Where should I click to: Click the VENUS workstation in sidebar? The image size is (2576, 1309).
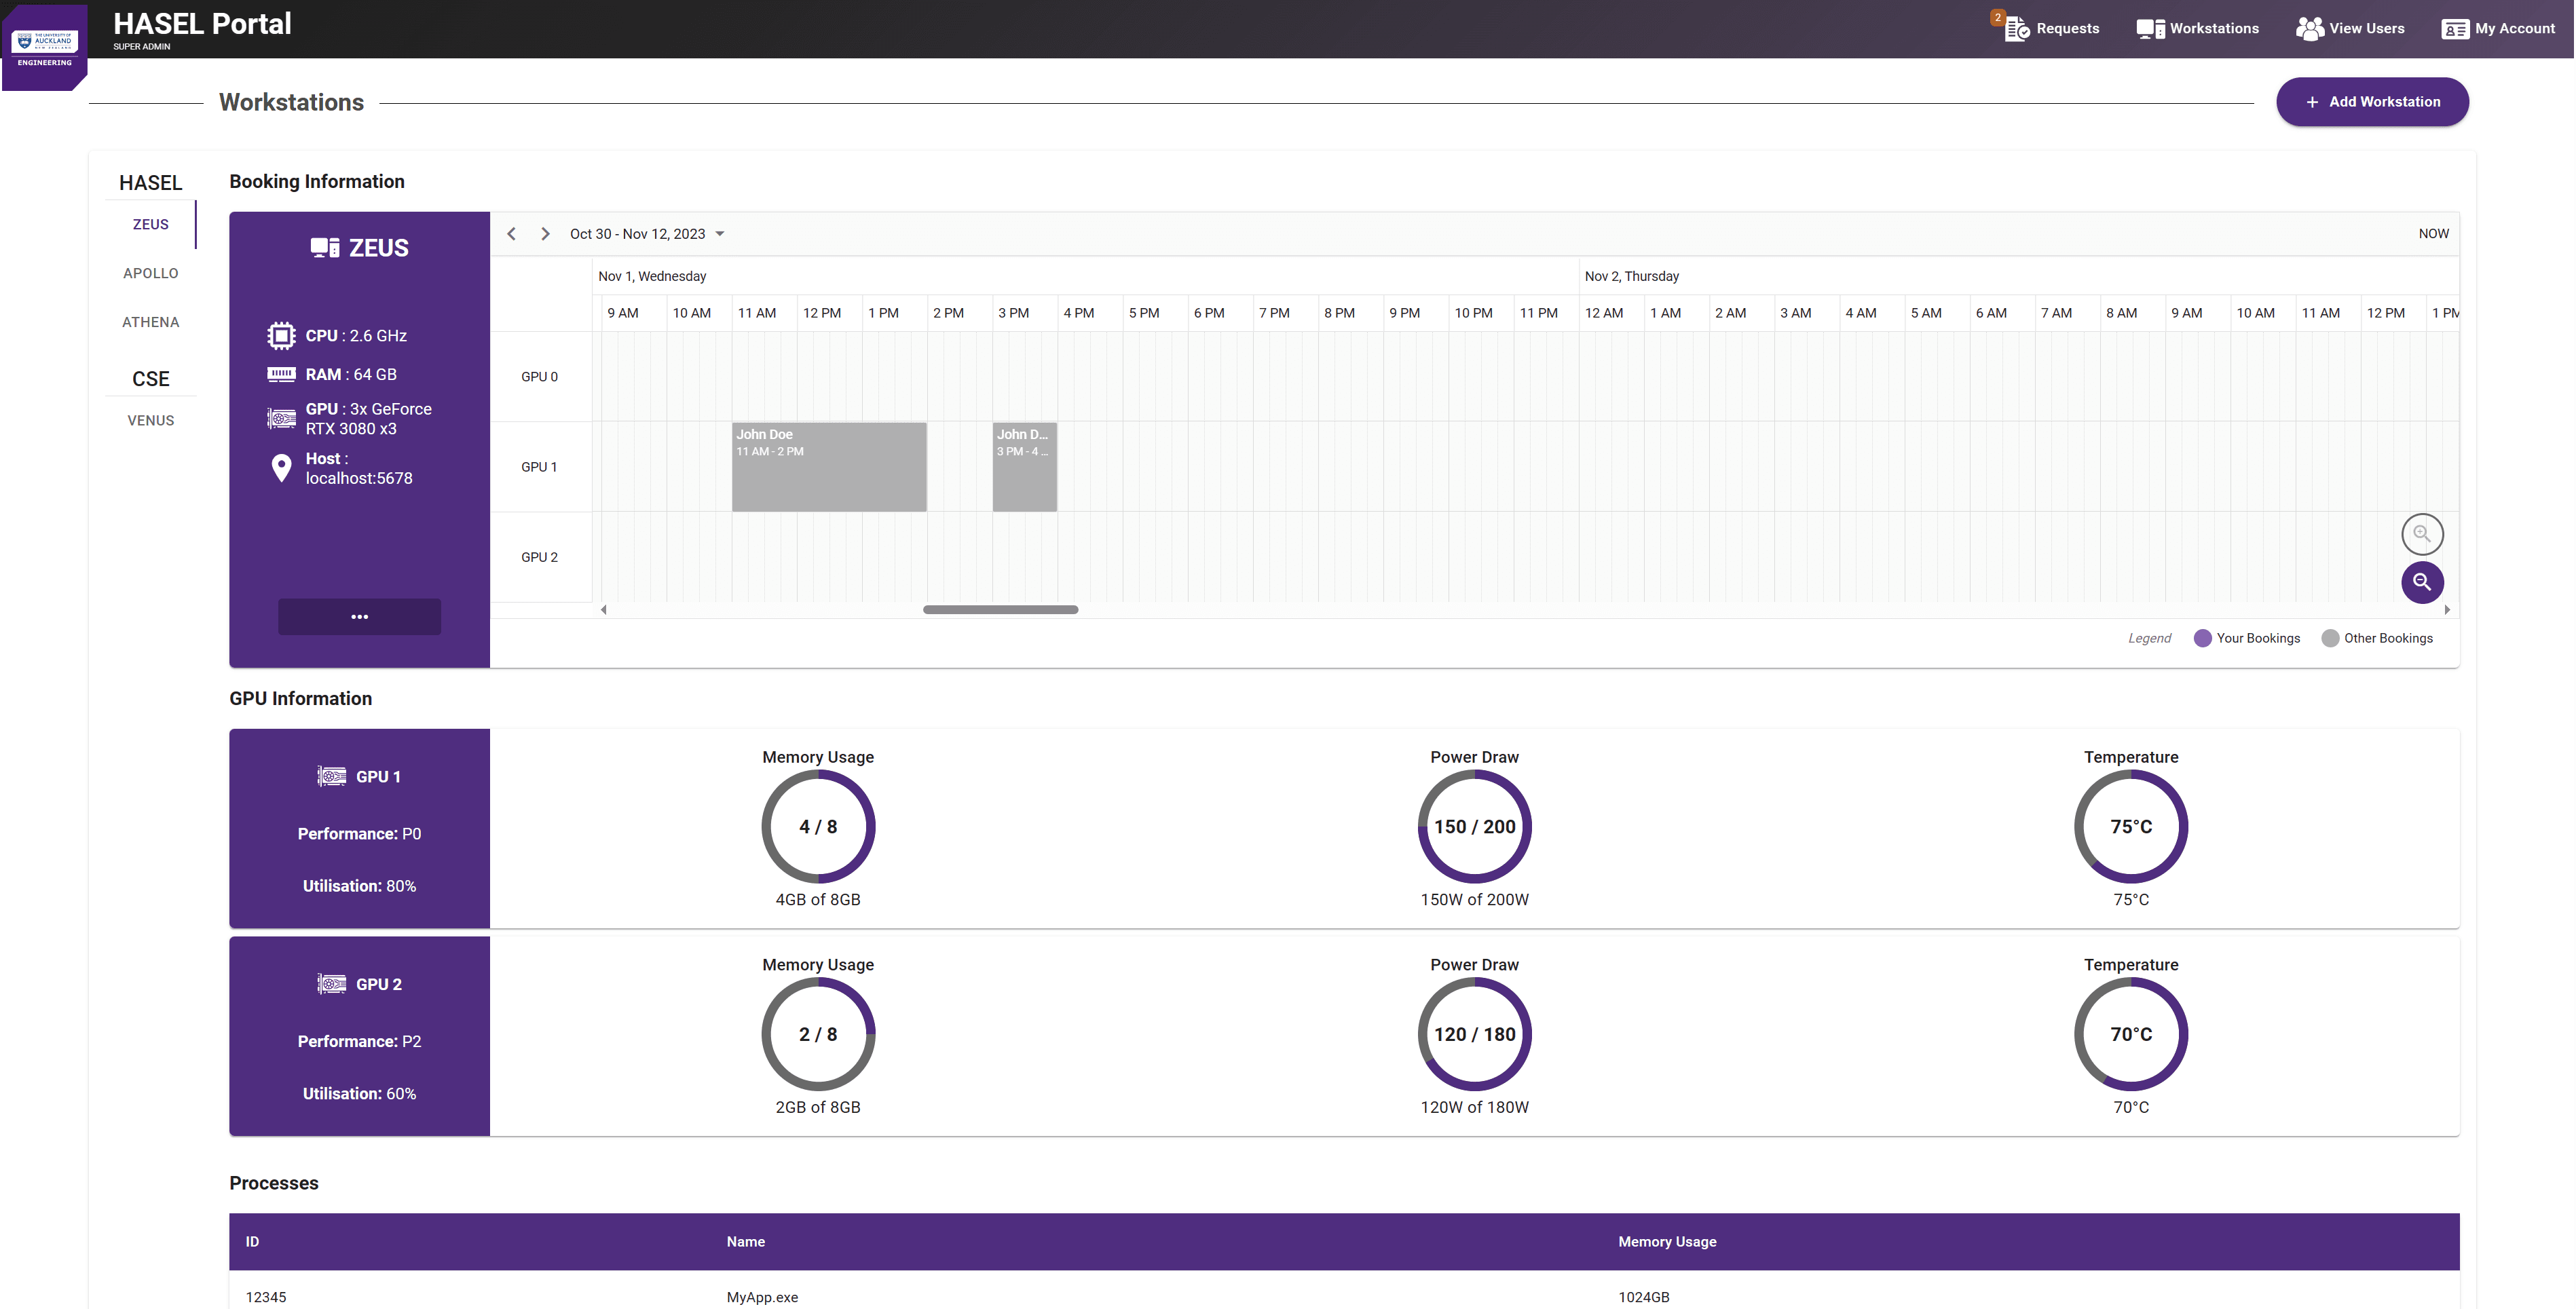click(x=150, y=421)
